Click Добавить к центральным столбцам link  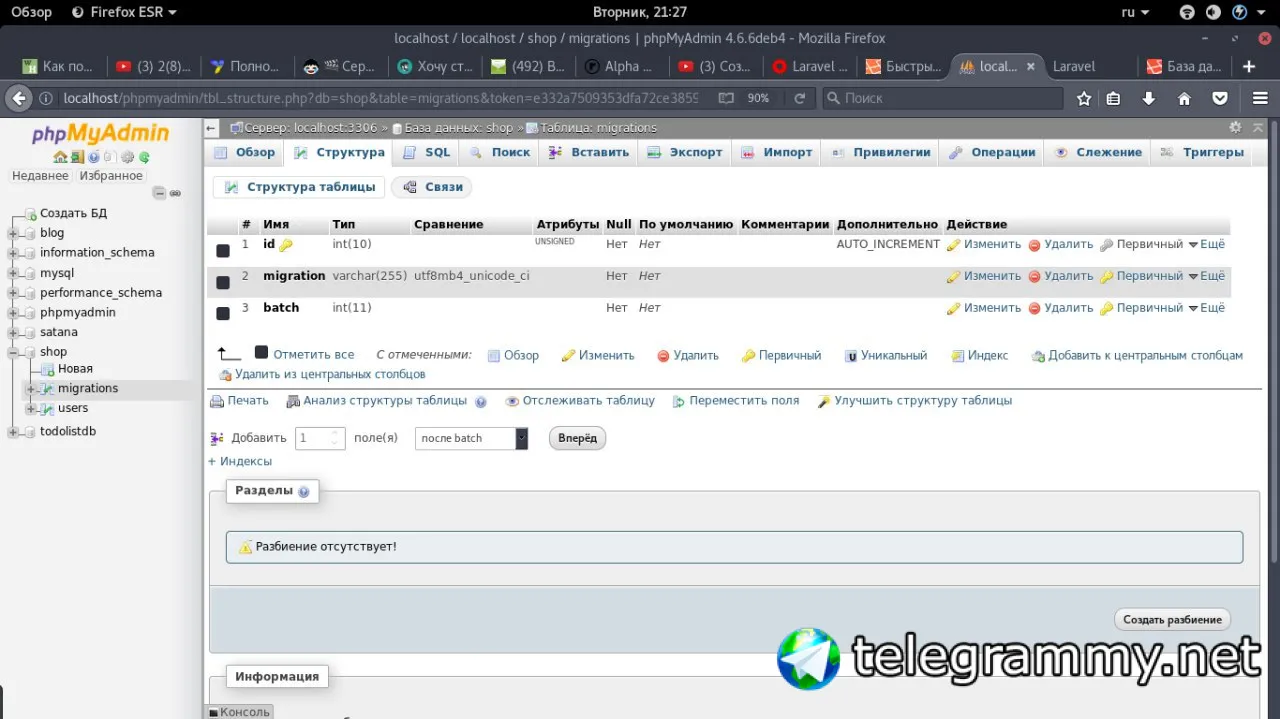(x=1137, y=356)
